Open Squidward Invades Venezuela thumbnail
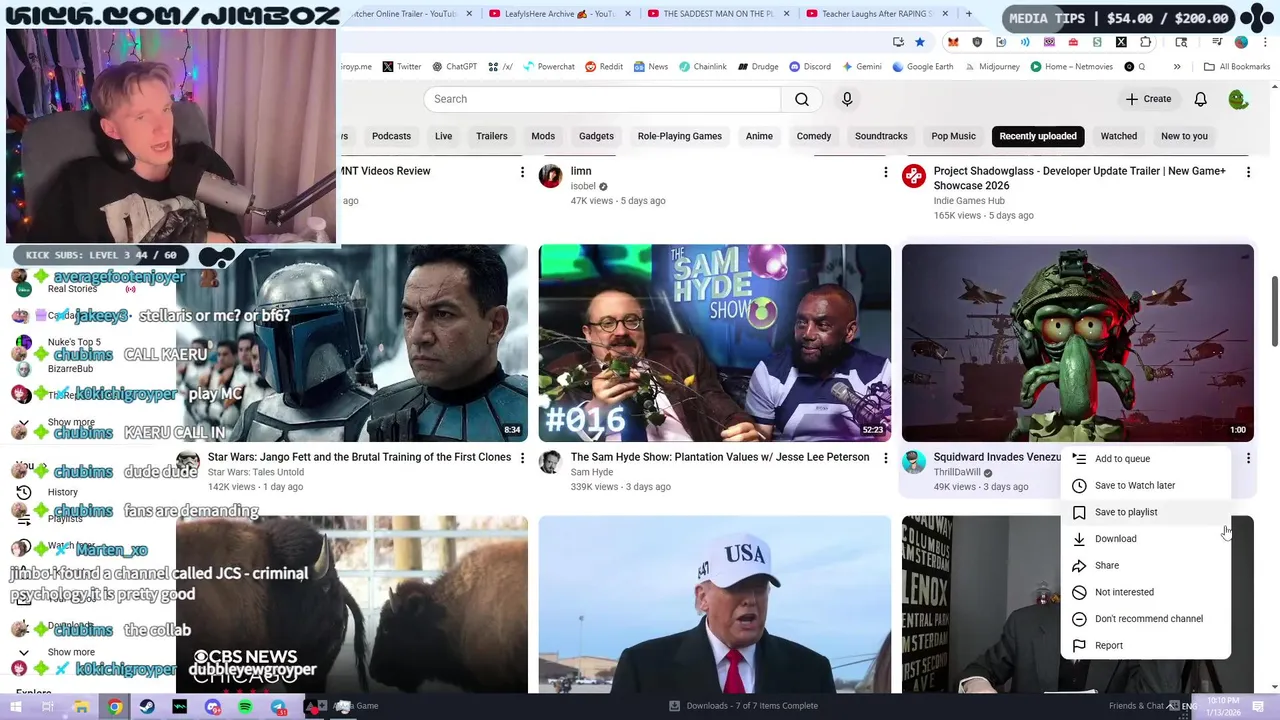This screenshot has height=720, width=1280. coord(1077,343)
